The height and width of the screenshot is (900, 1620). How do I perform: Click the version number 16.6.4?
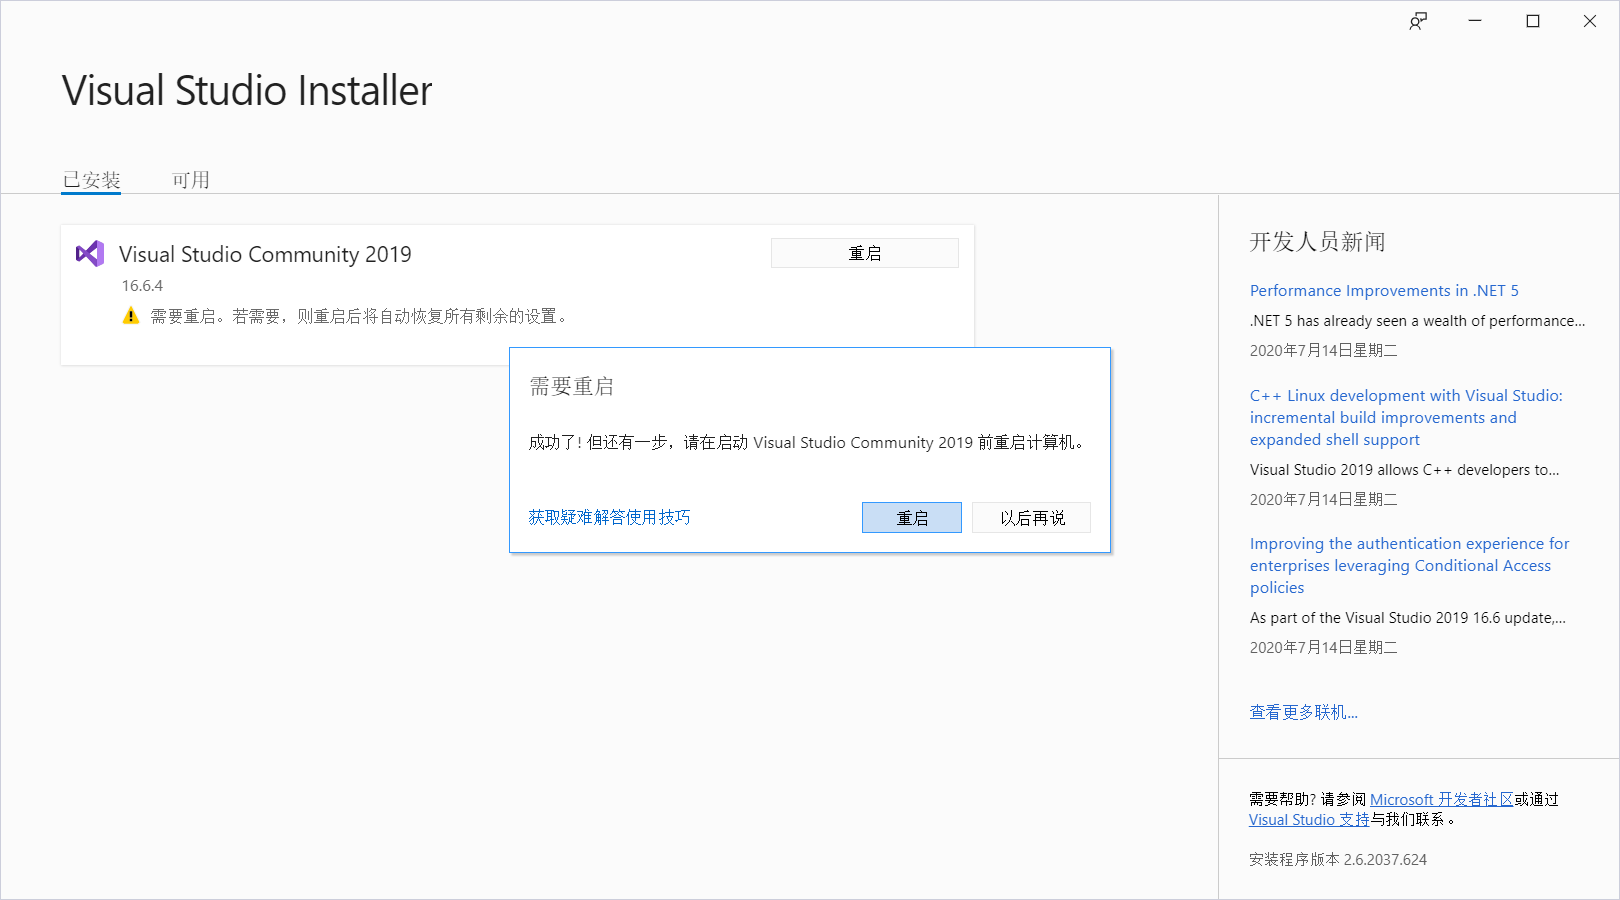142,286
